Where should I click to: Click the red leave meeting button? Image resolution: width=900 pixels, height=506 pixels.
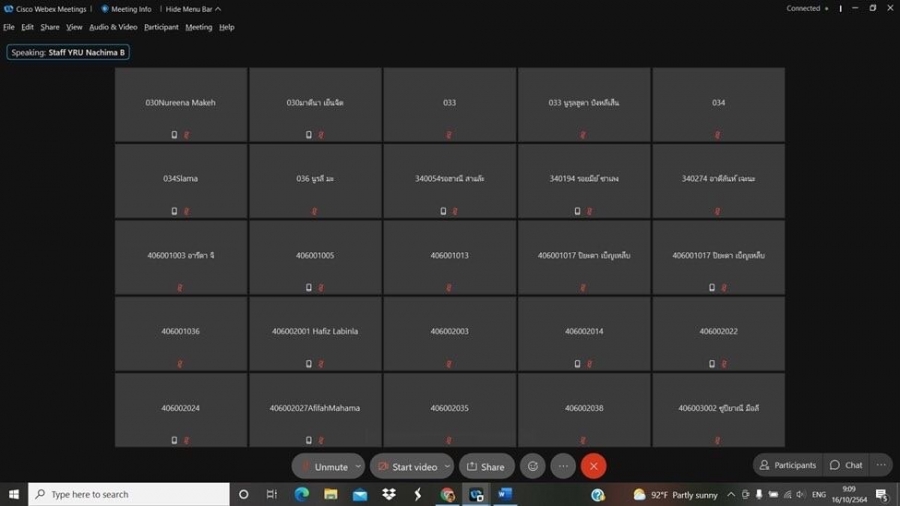click(593, 466)
